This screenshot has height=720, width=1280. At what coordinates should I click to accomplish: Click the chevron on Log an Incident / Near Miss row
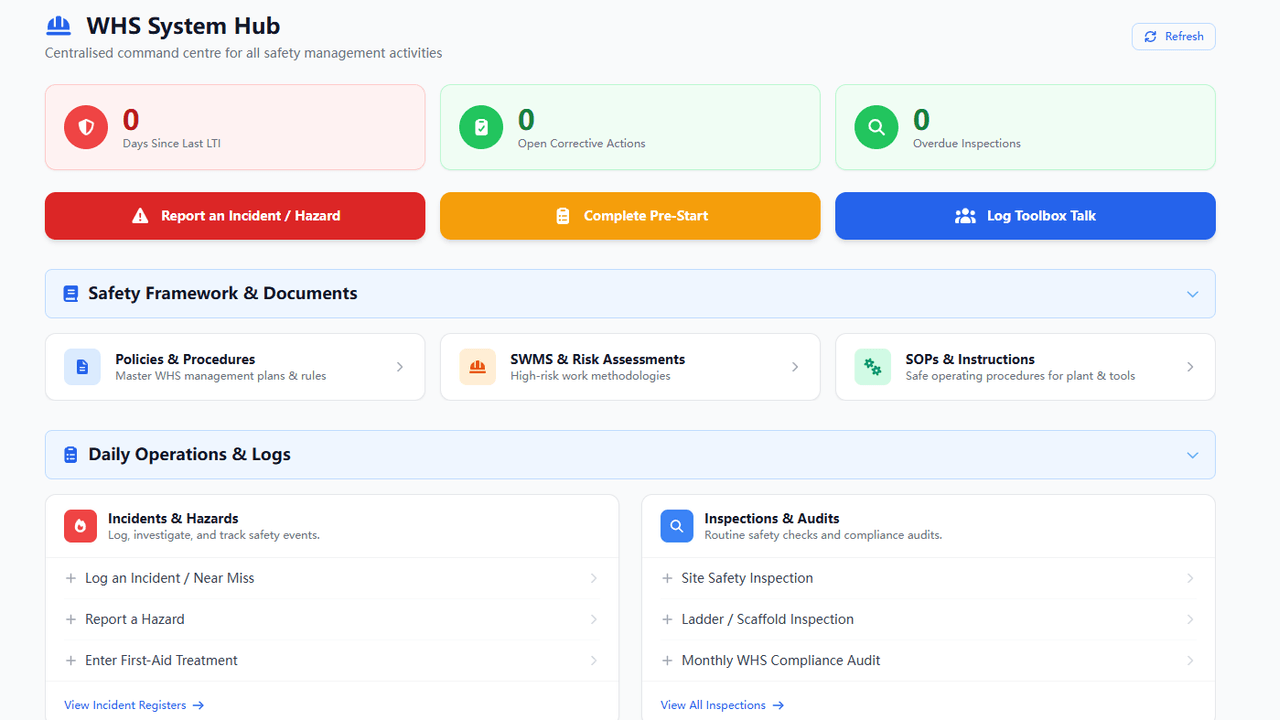click(594, 578)
